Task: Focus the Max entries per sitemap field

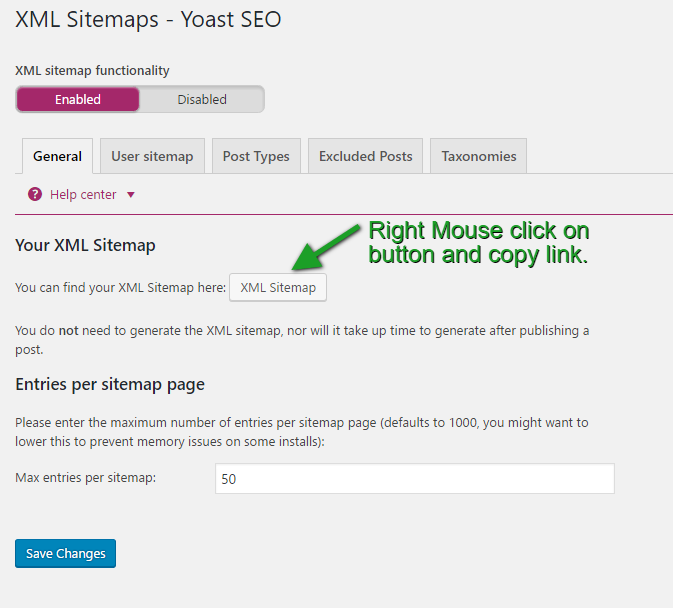Action: point(415,478)
